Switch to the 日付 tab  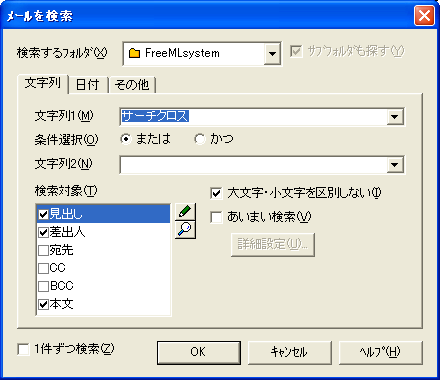click(x=88, y=85)
